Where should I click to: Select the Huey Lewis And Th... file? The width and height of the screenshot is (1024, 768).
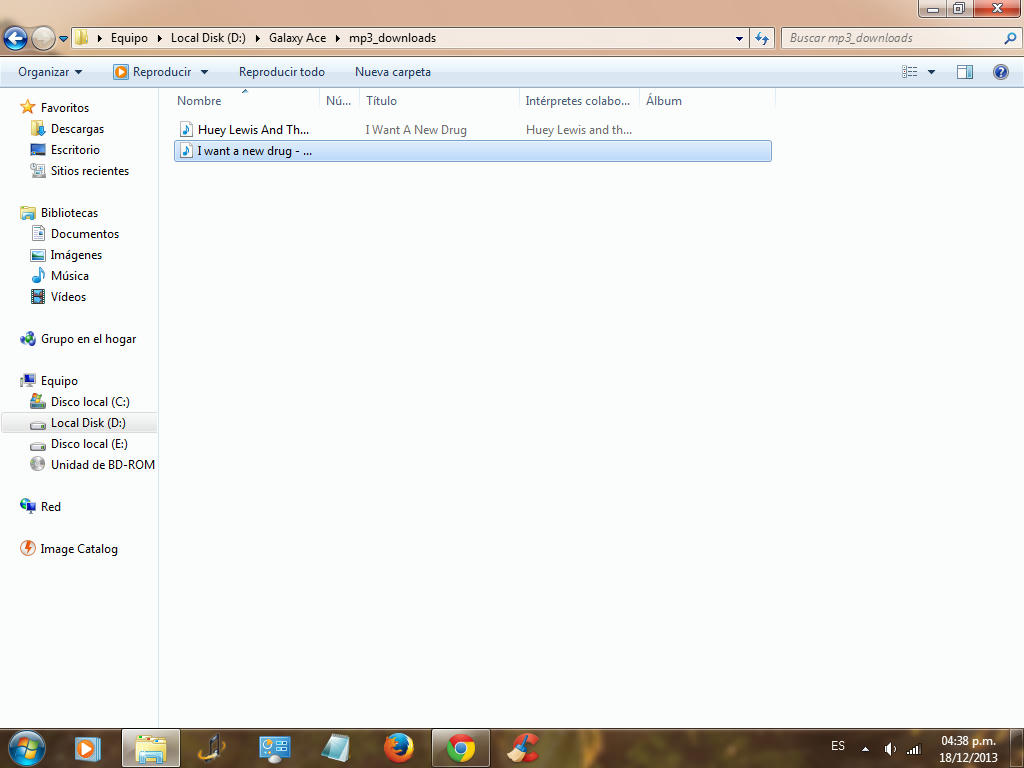253,130
